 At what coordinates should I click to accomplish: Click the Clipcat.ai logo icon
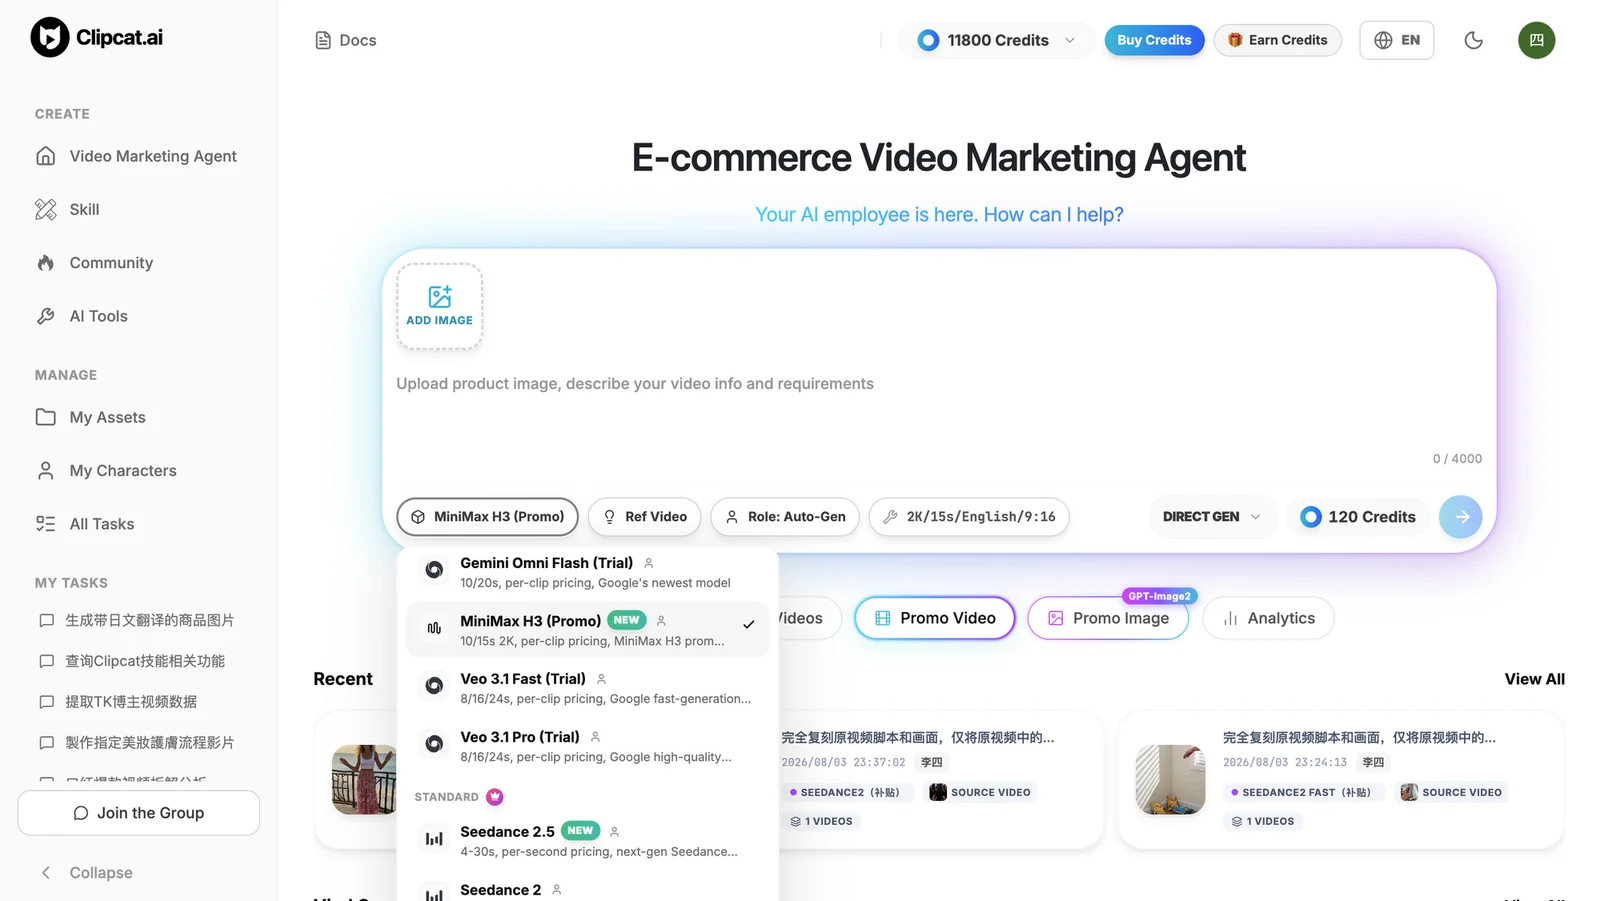click(x=49, y=38)
